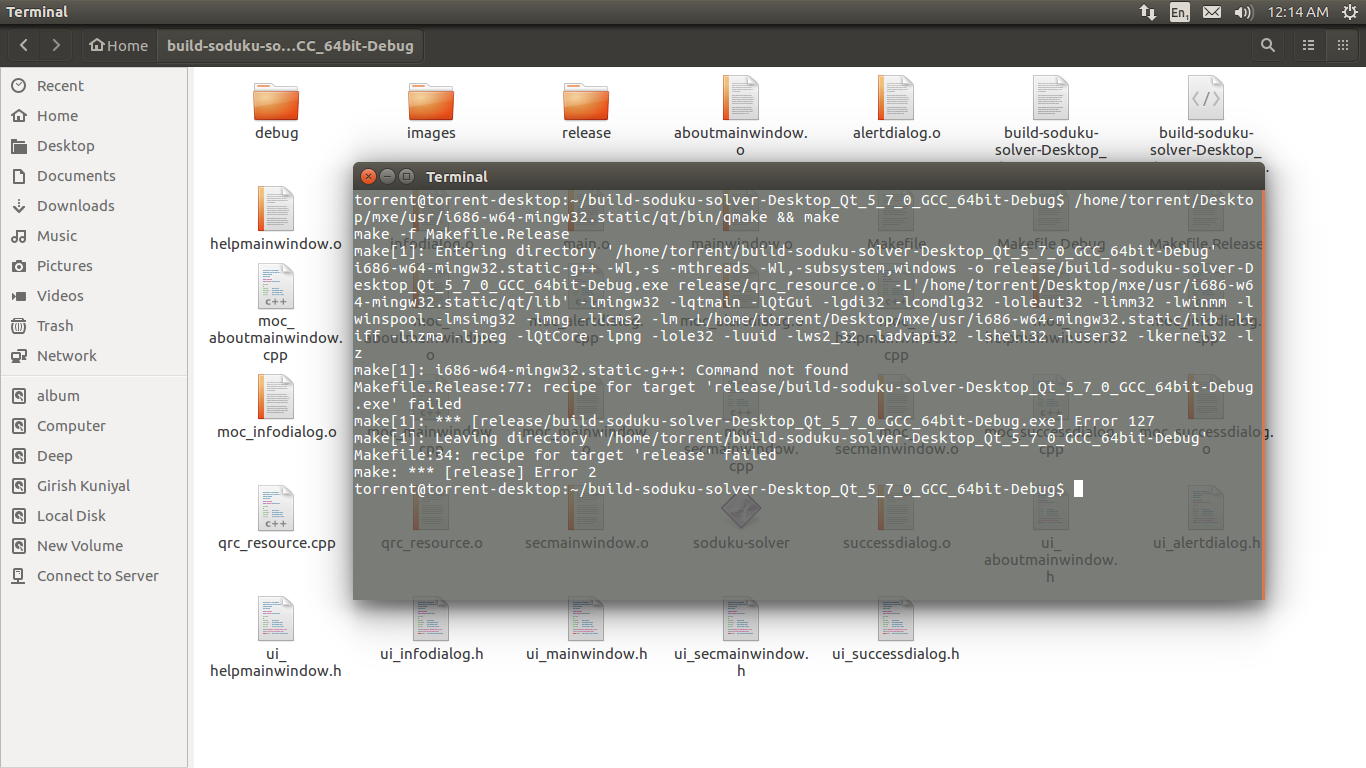Open the mail indicator in top panel
1366x768 pixels.
tap(1212, 12)
